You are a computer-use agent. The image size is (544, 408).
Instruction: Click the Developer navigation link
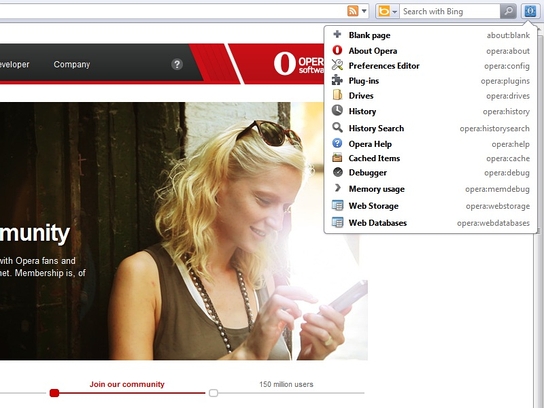(14, 65)
